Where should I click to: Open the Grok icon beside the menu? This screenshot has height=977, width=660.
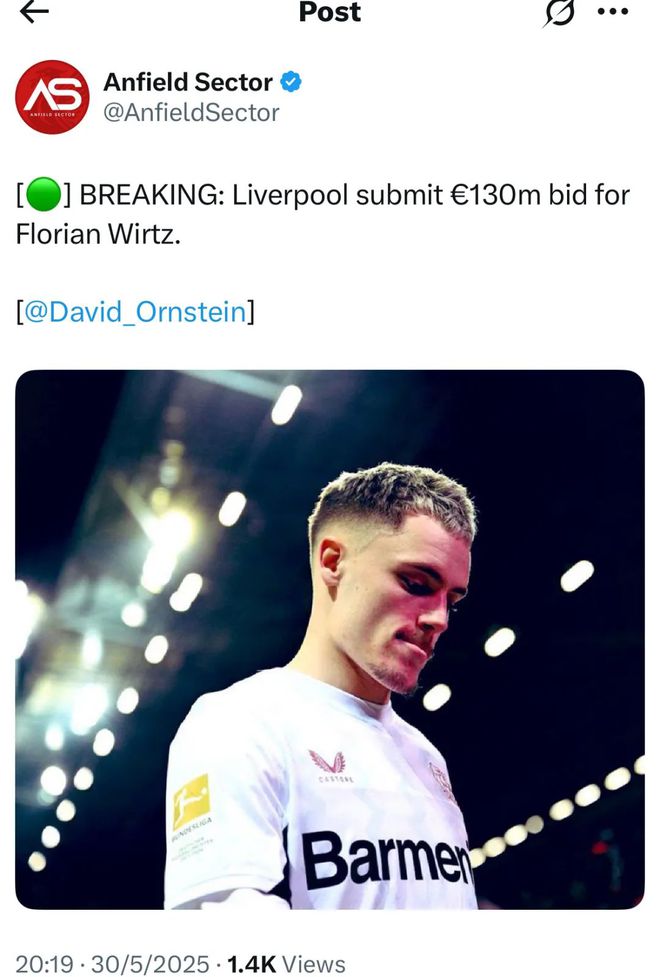click(560, 12)
